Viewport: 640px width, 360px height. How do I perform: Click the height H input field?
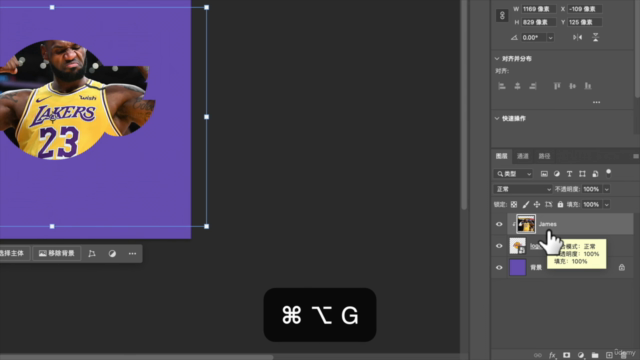pos(538,22)
